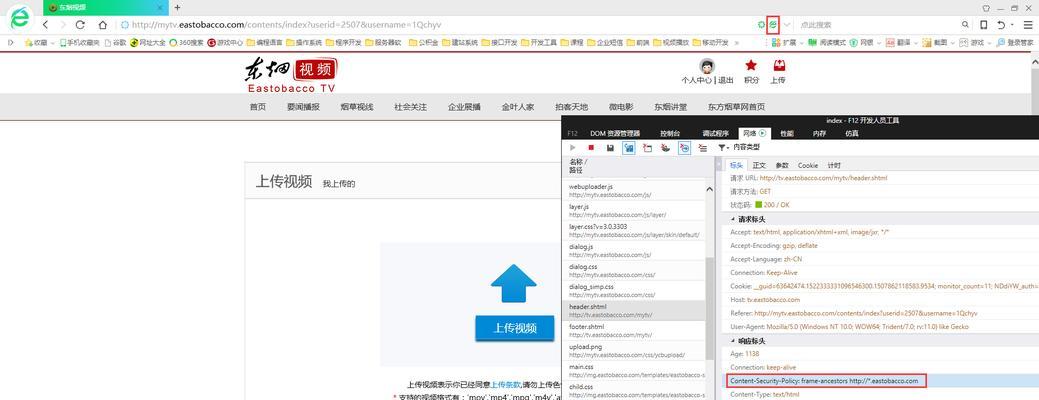Open the browser home page icon
This screenshot has height=400, width=1039.
103,25
